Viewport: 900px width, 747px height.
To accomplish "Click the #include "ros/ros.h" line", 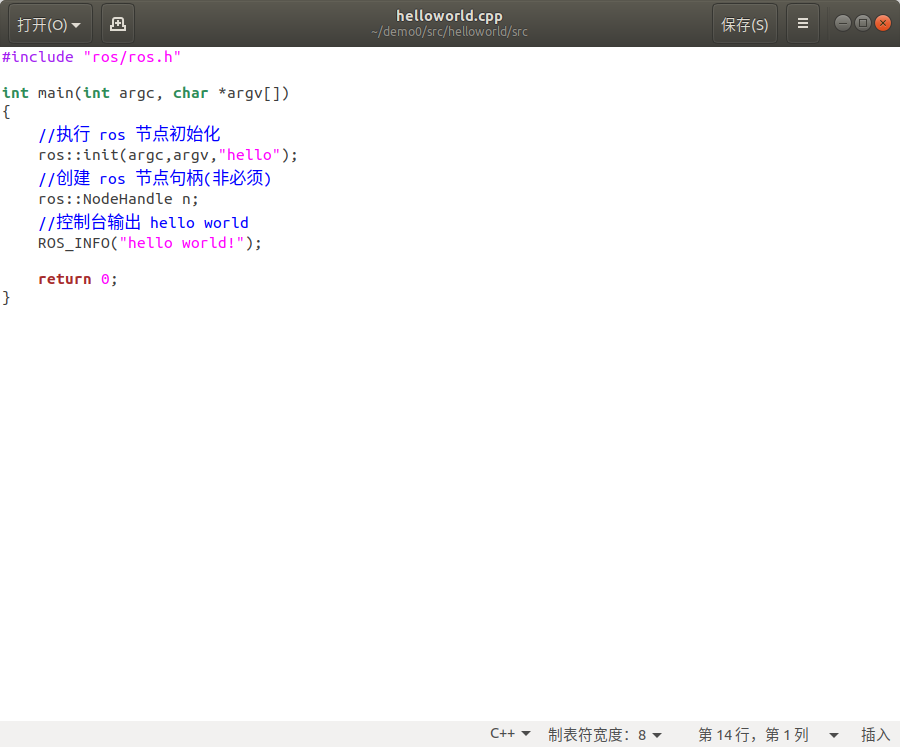I will coord(90,57).
